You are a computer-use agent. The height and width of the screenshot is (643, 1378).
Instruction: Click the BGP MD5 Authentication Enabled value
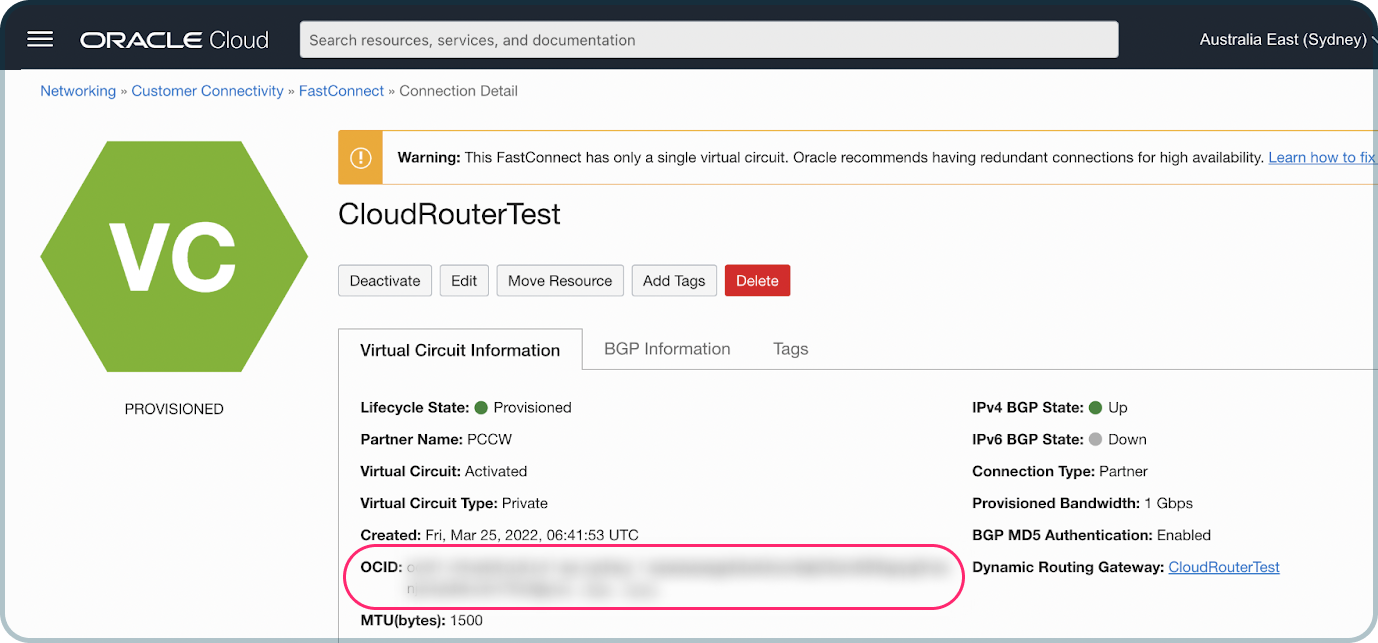click(x=1184, y=536)
